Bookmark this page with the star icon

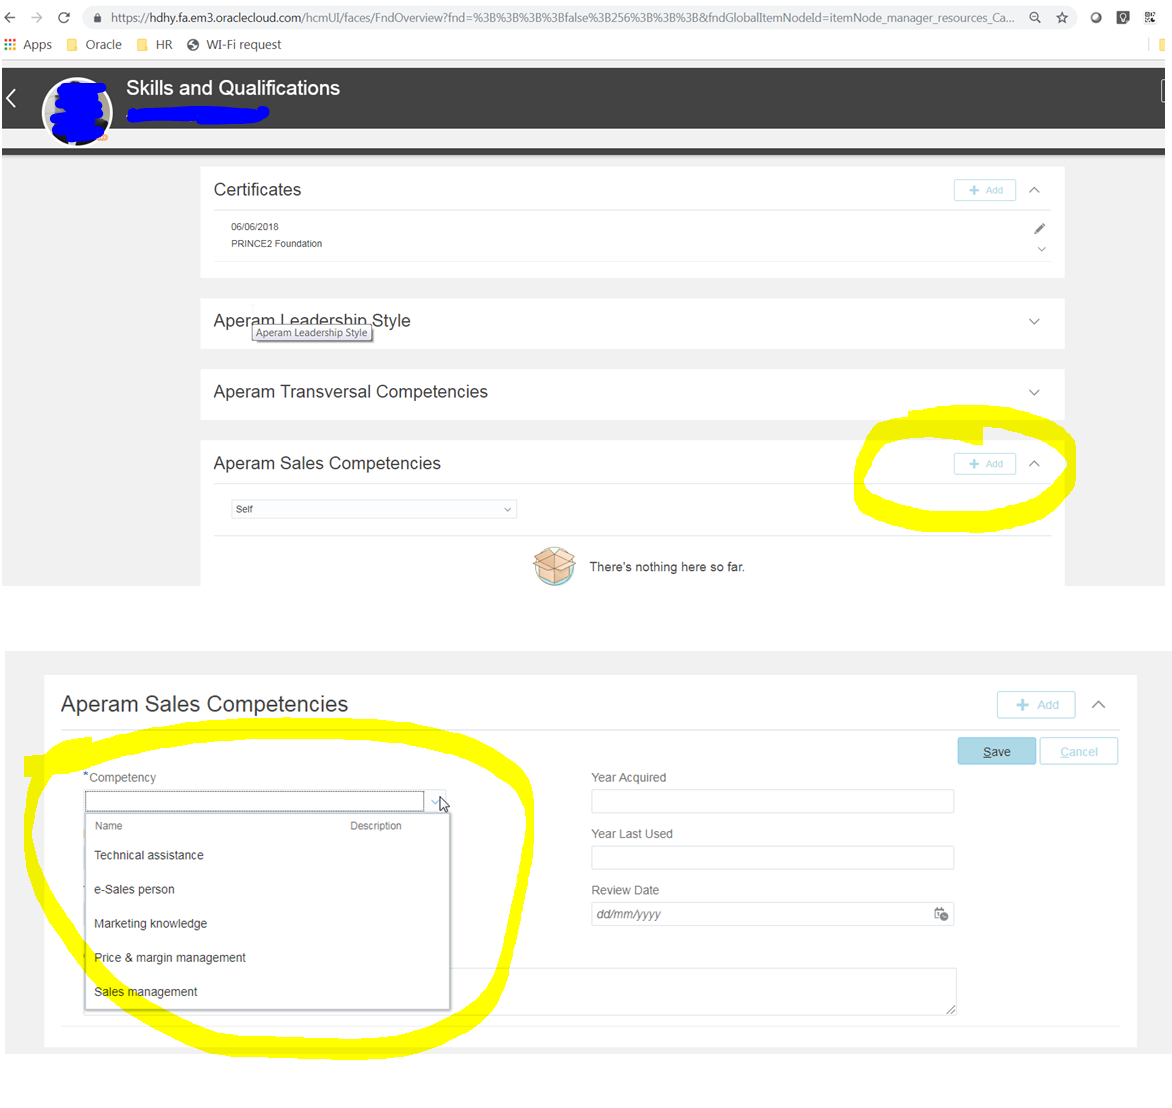click(1062, 17)
